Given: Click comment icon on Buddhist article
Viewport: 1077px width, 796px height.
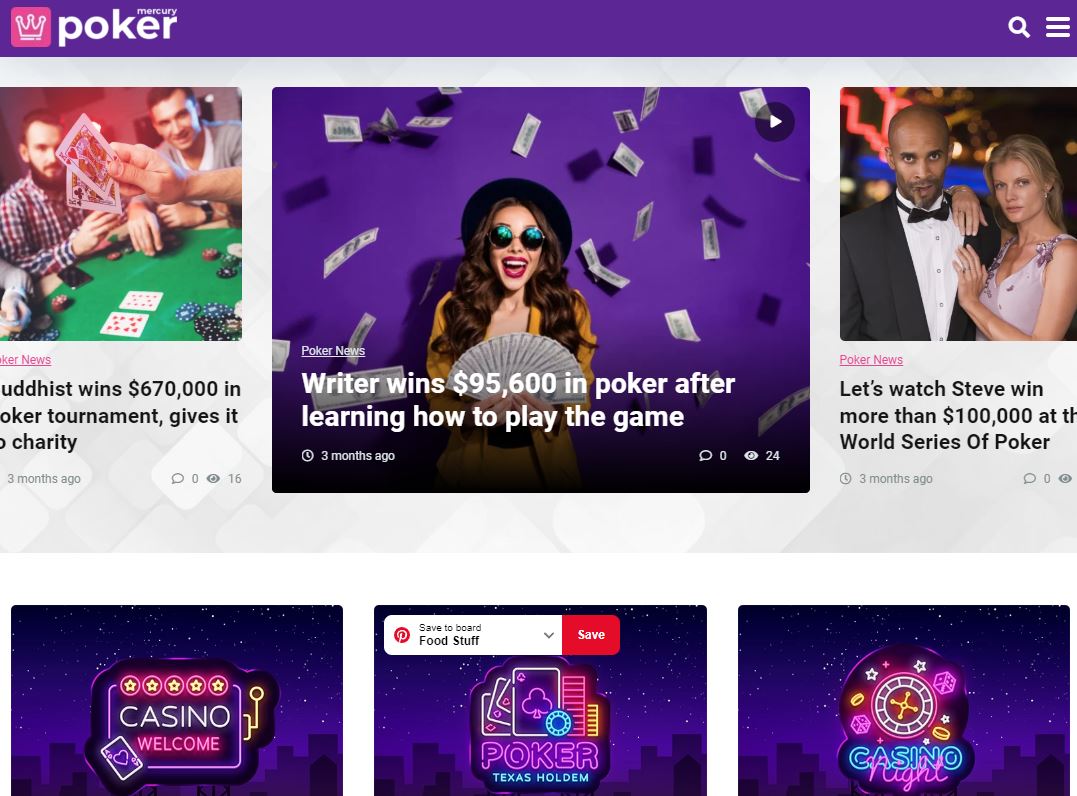Looking at the screenshot, I should pos(177,479).
